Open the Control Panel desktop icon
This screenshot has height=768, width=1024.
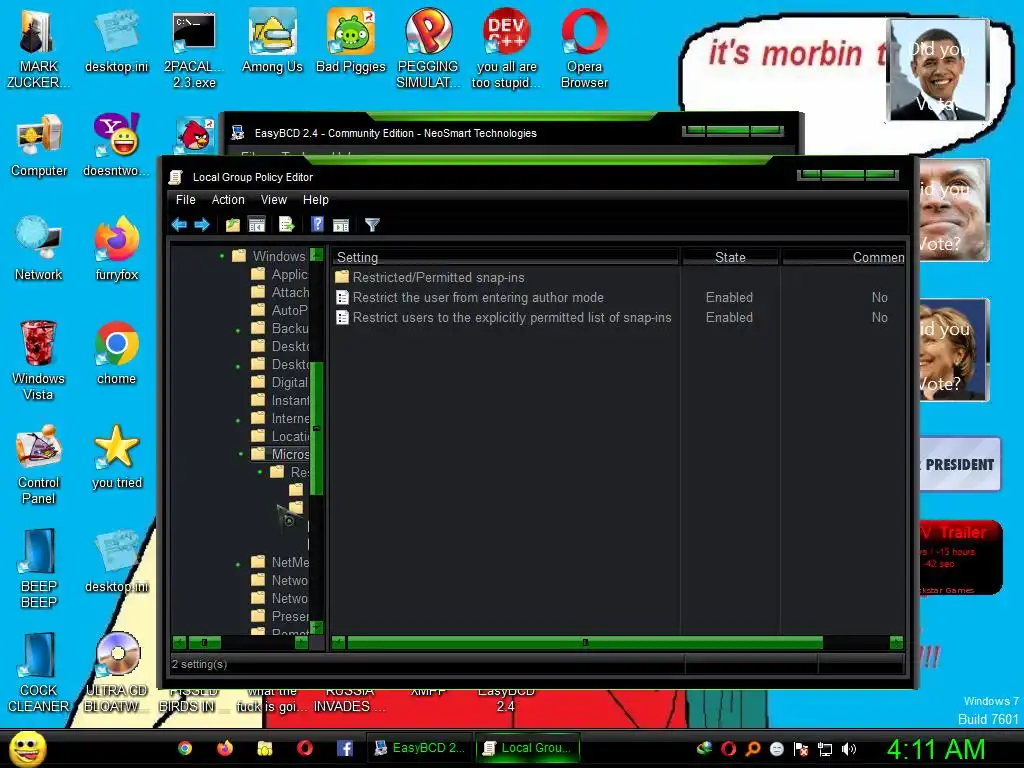39,464
